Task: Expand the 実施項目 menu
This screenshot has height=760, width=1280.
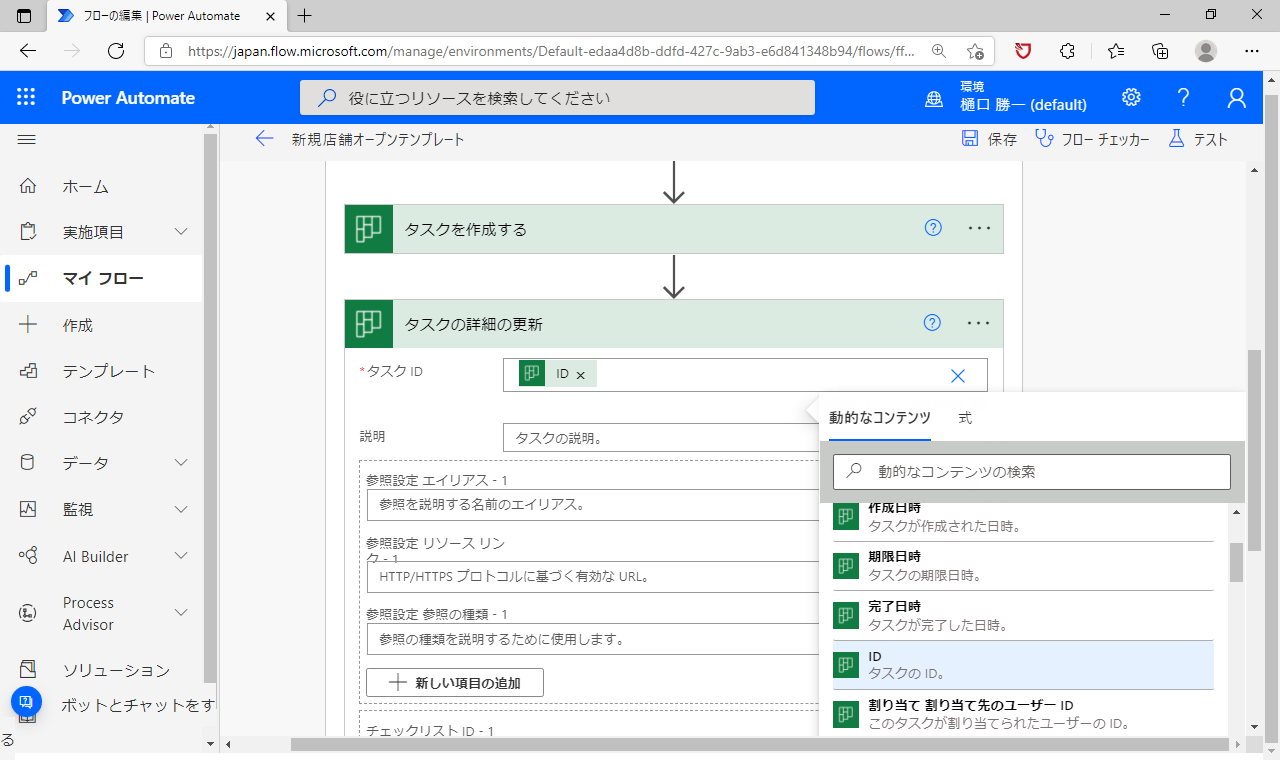Action: (x=181, y=232)
